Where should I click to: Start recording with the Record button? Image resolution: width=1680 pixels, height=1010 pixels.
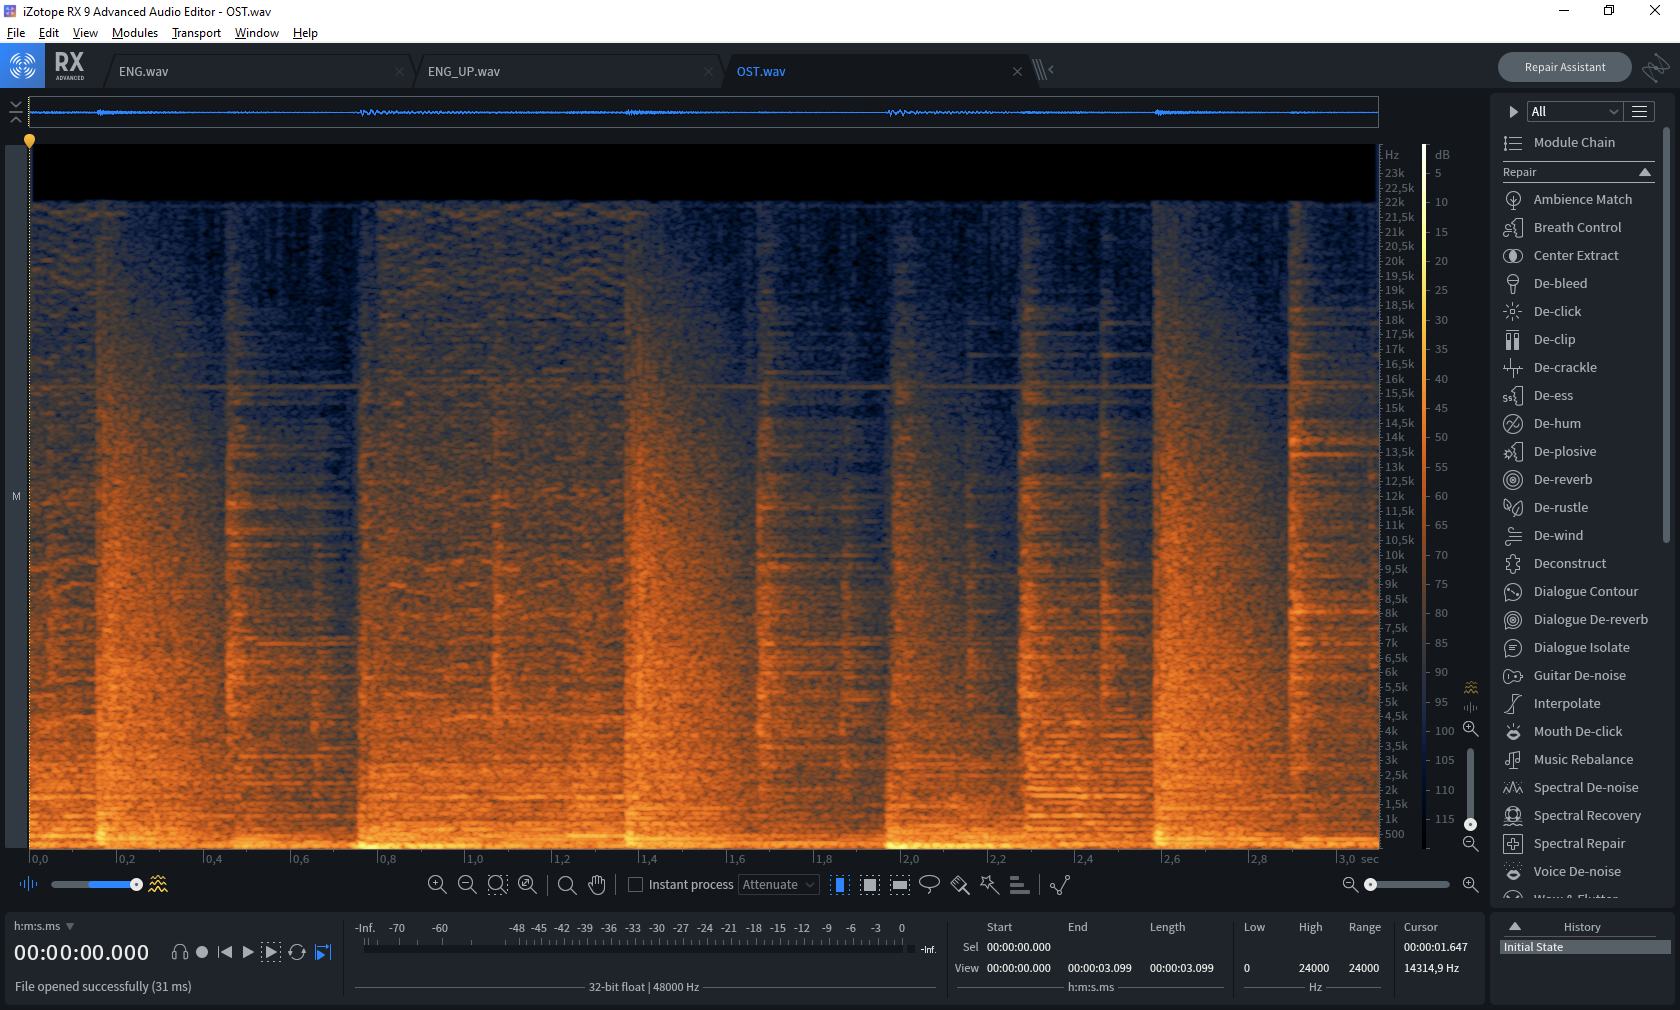pyautogui.click(x=202, y=952)
